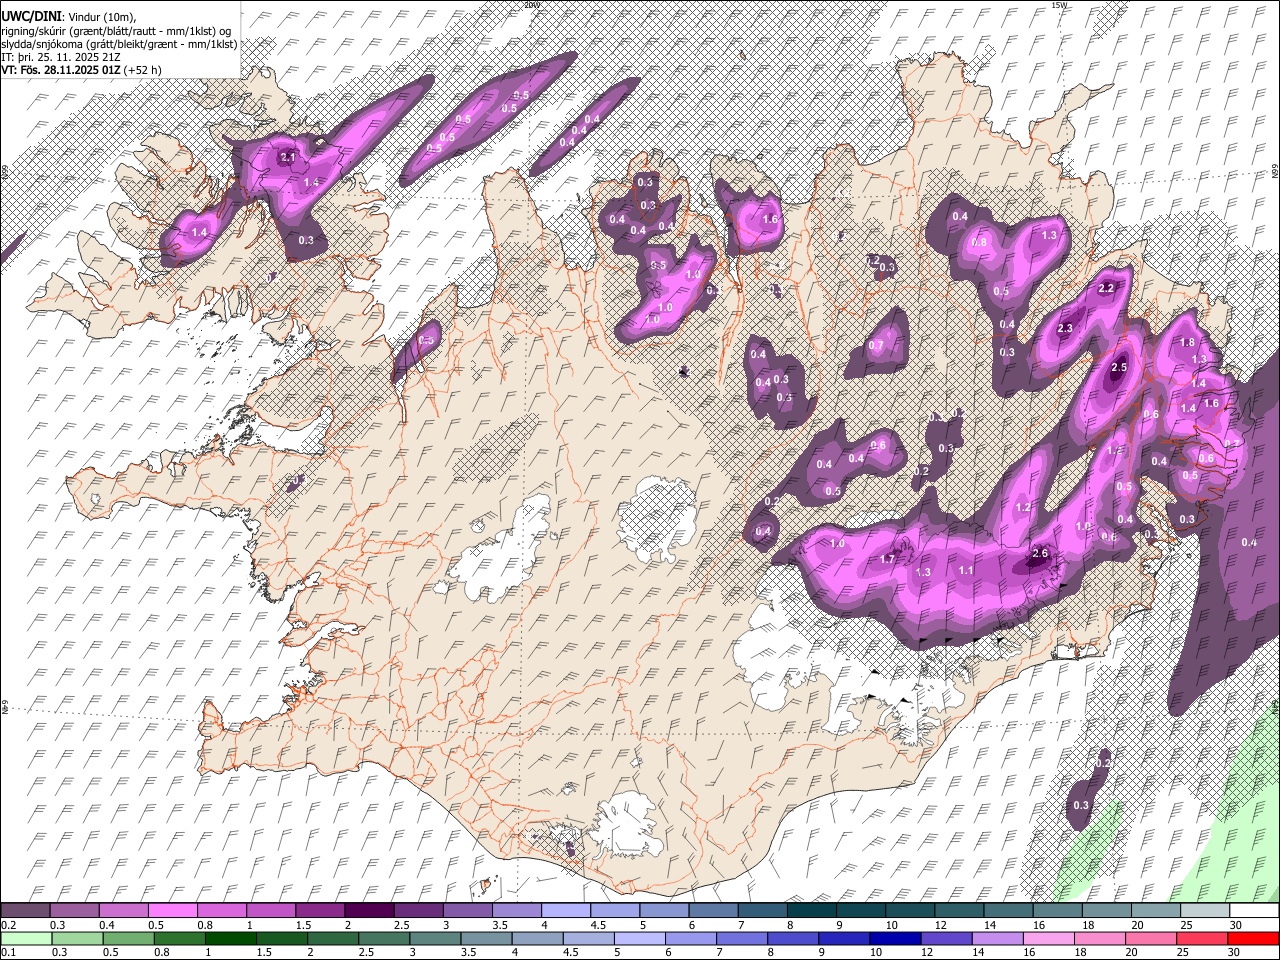The height and width of the screenshot is (960, 1280).
Task: Pick lower legend blue swatch labelled 7
Action: (742, 938)
